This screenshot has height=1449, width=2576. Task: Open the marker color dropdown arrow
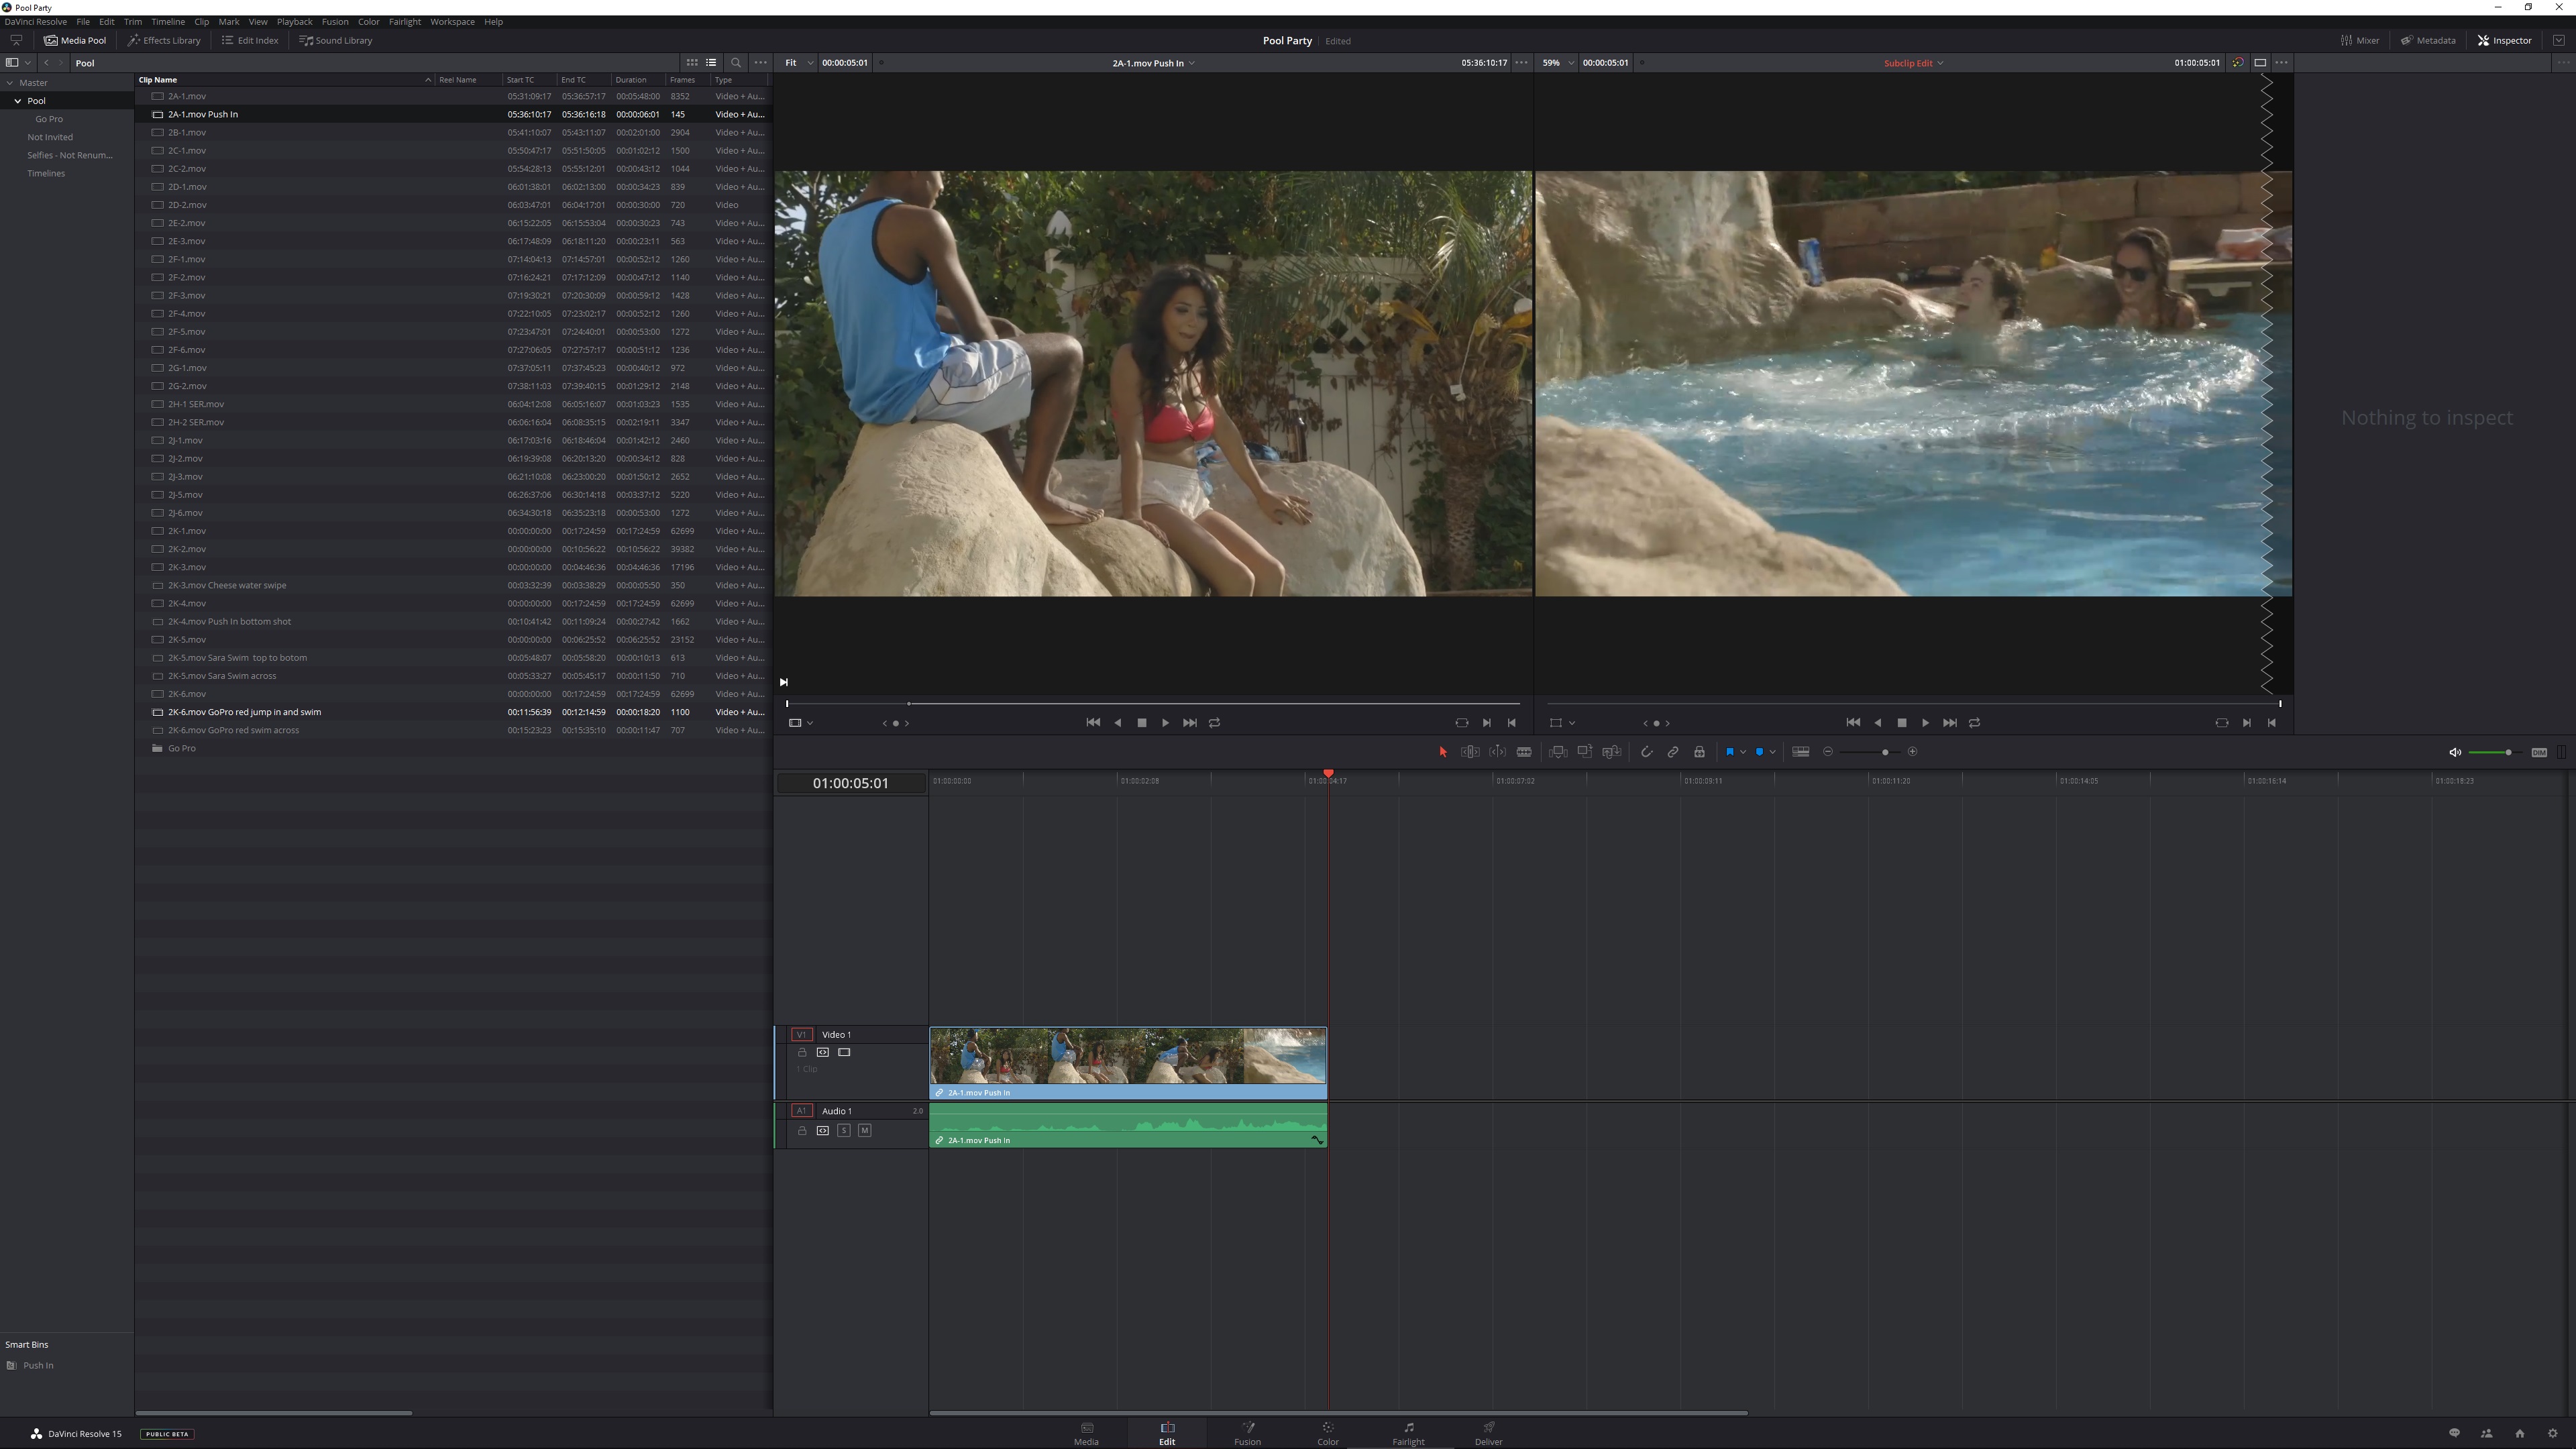coord(1772,752)
